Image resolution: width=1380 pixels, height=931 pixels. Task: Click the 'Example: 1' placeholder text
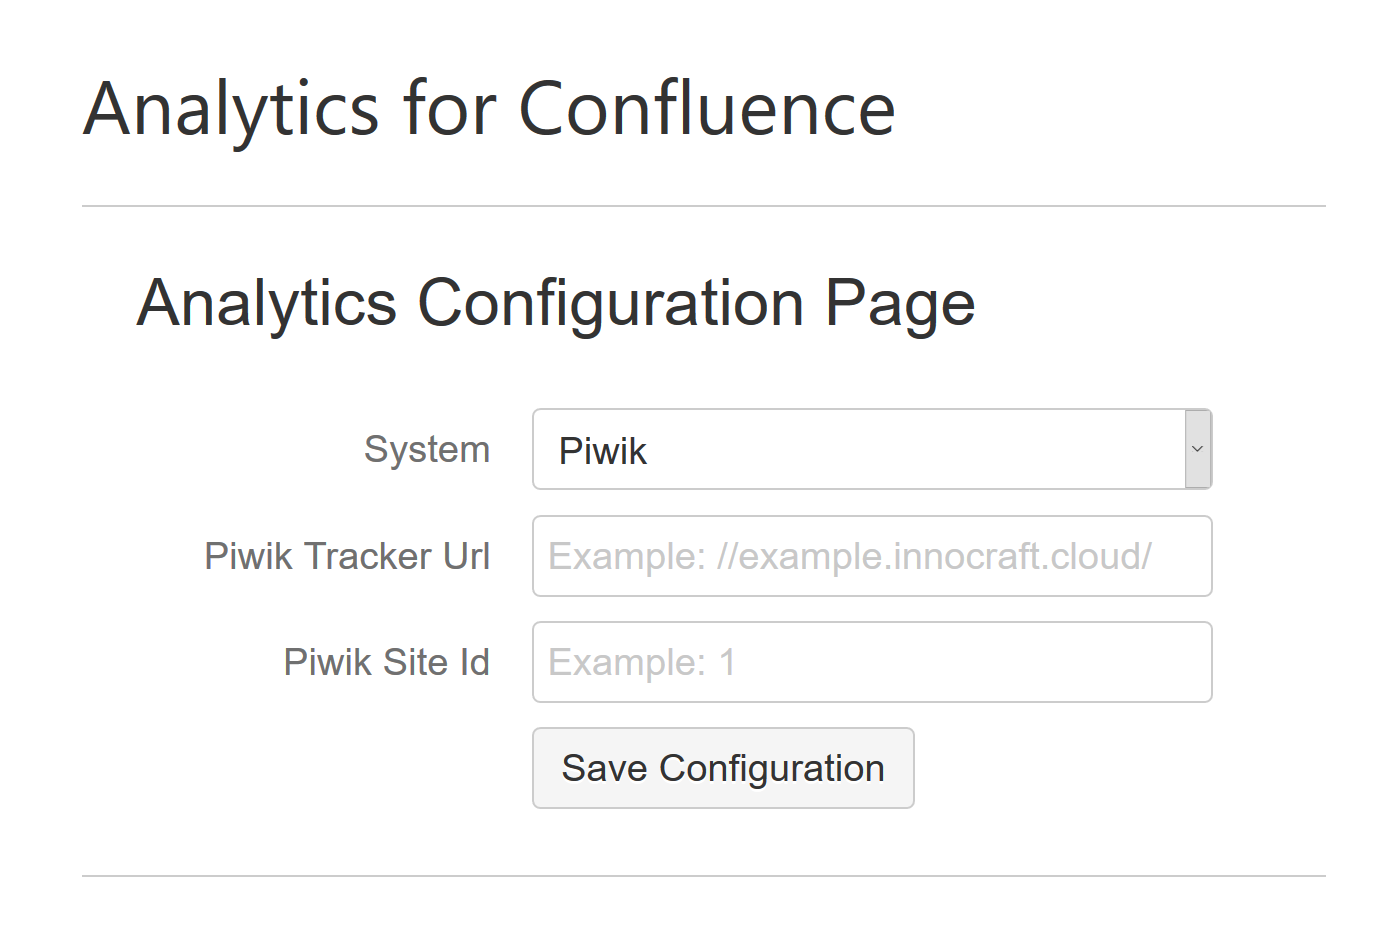click(x=642, y=662)
